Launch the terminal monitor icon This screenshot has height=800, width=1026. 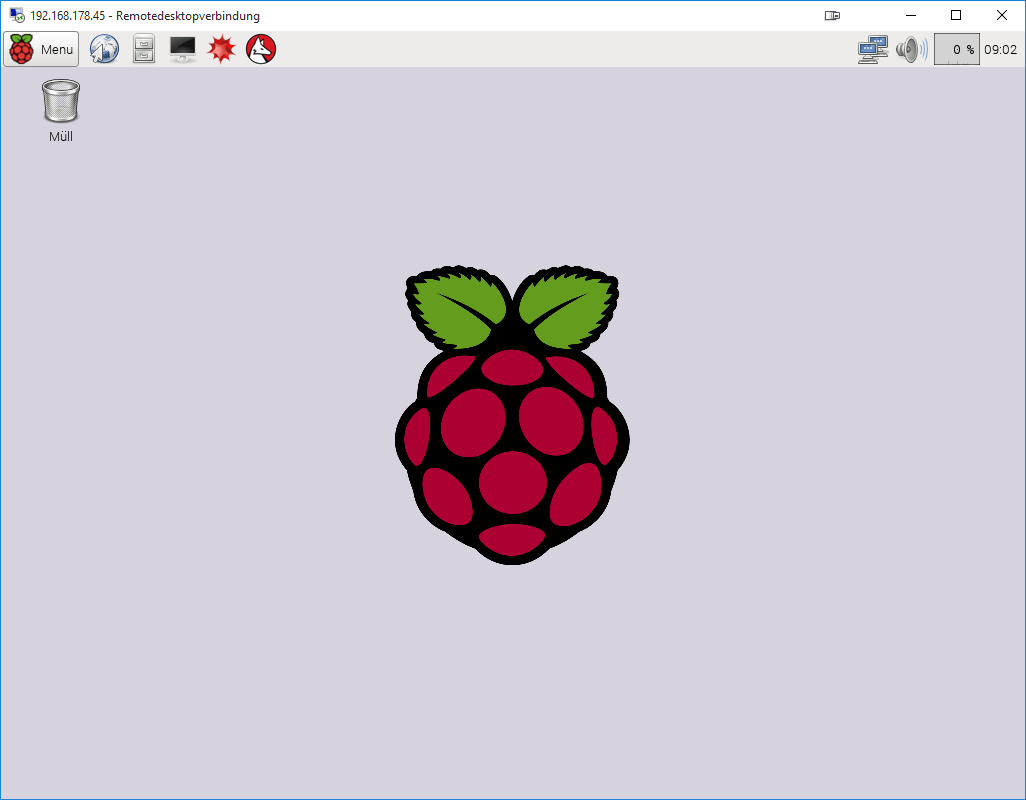coord(183,49)
